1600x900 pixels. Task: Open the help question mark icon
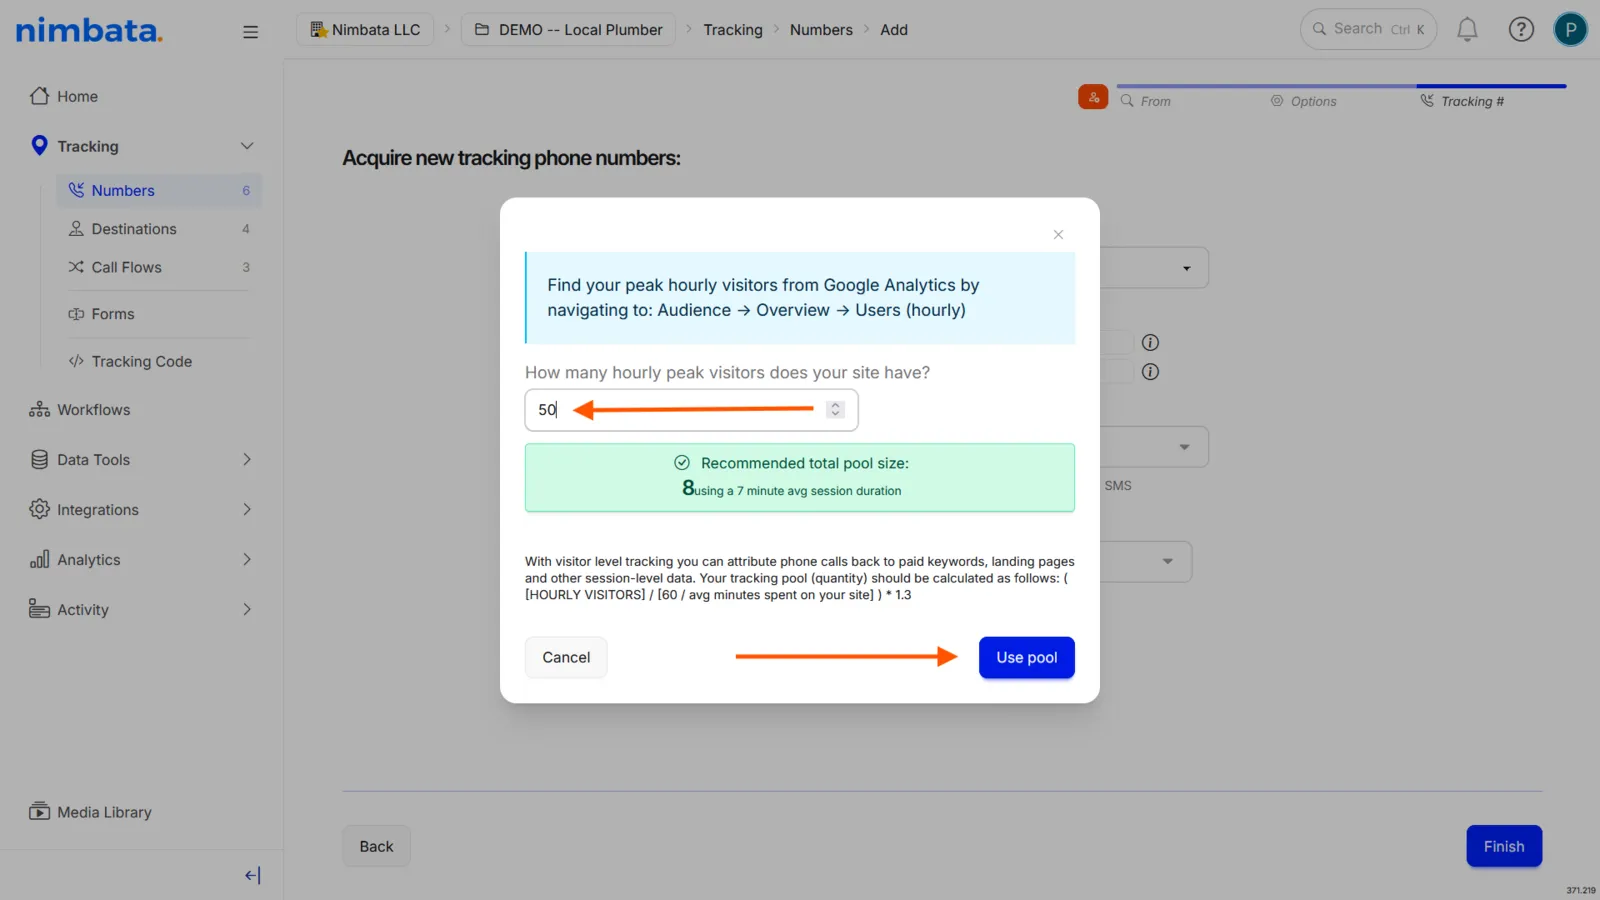point(1521,30)
